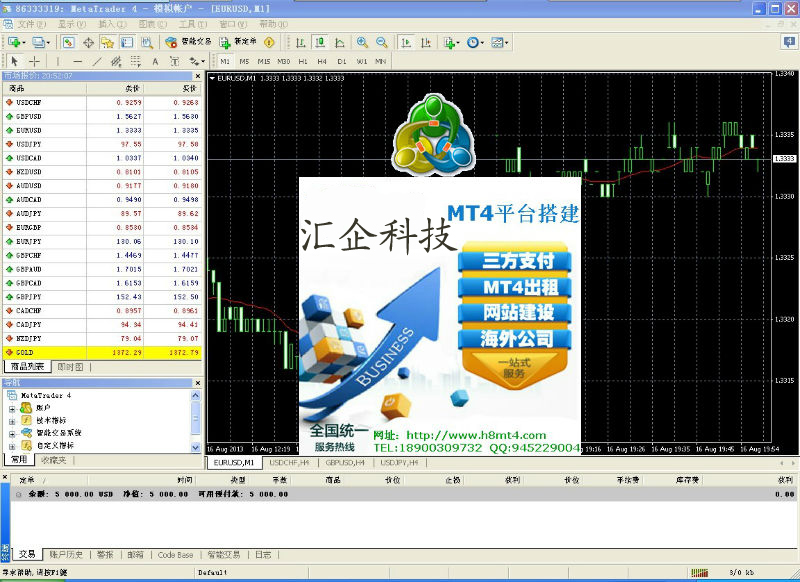Open Profiles dropdown arrow
Image resolution: width=800 pixels, height=582 pixels.
pyautogui.click(x=48, y=43)
